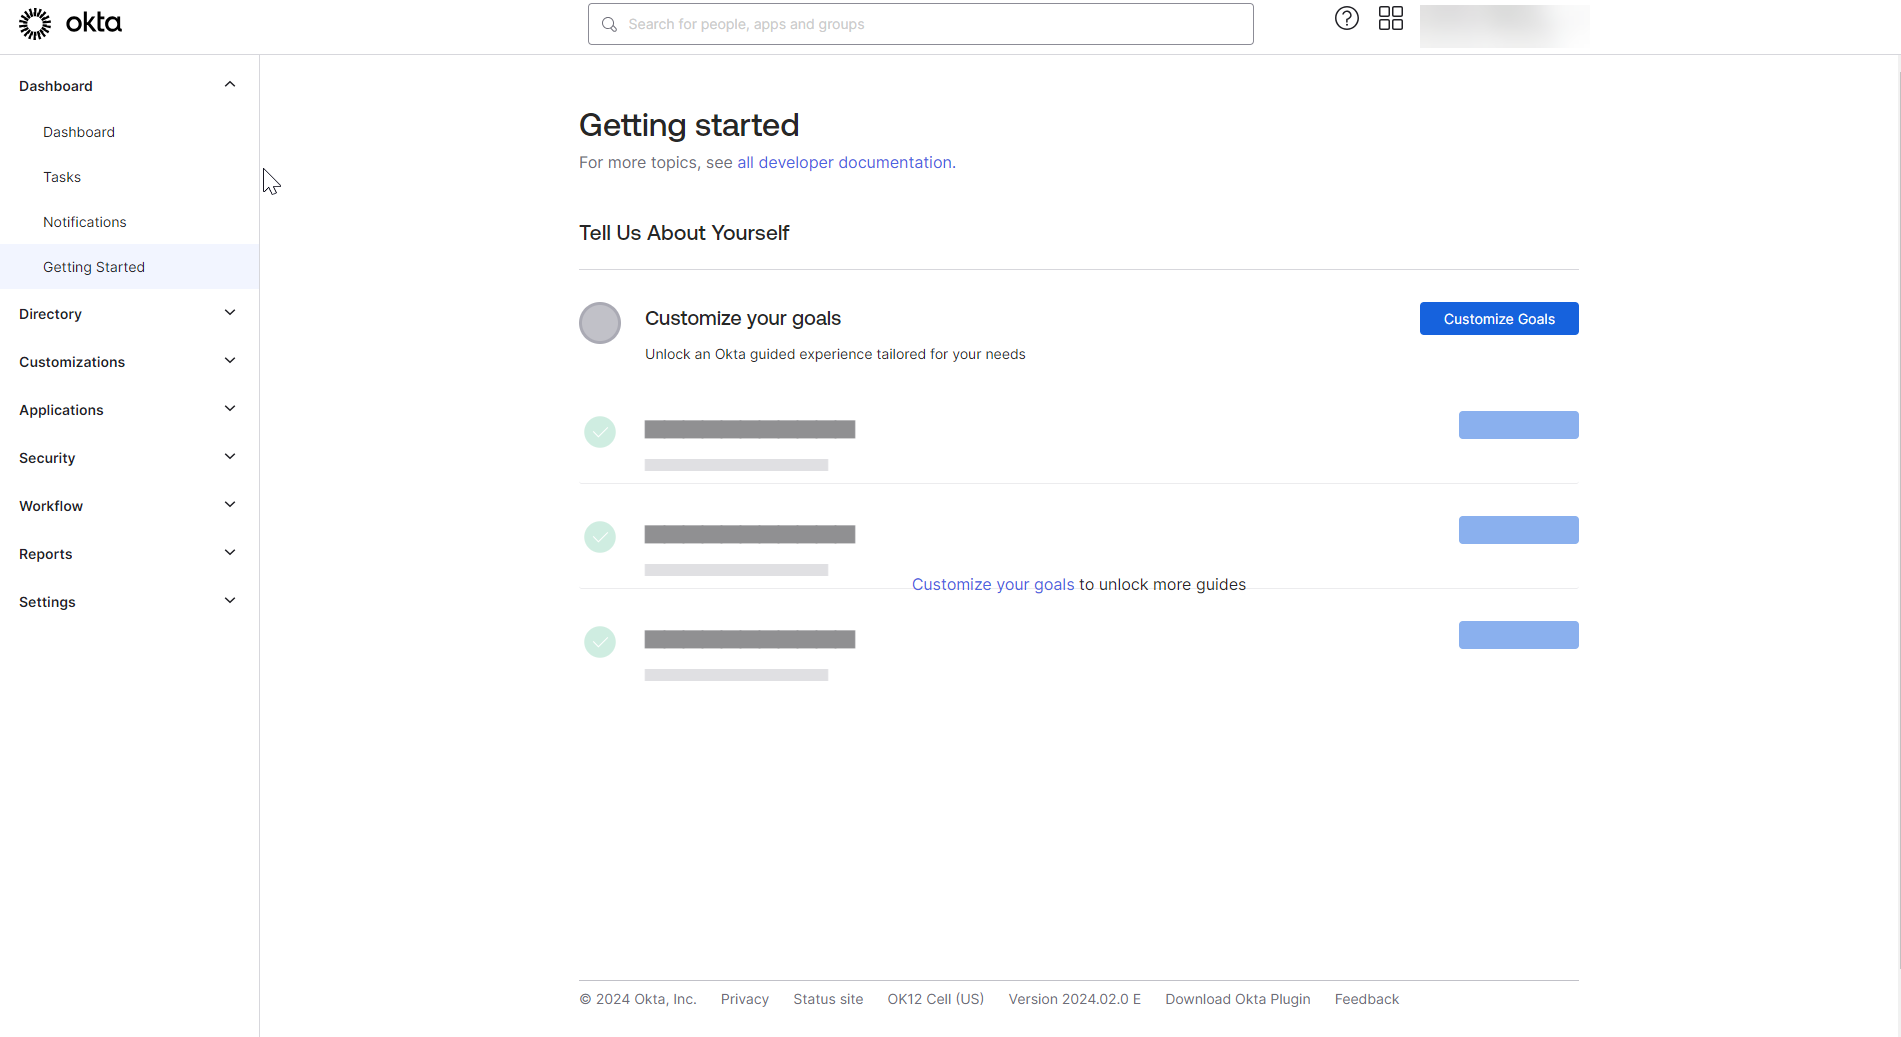
Task: Expand the Workflow section chevron
Action: click(230, 505)
